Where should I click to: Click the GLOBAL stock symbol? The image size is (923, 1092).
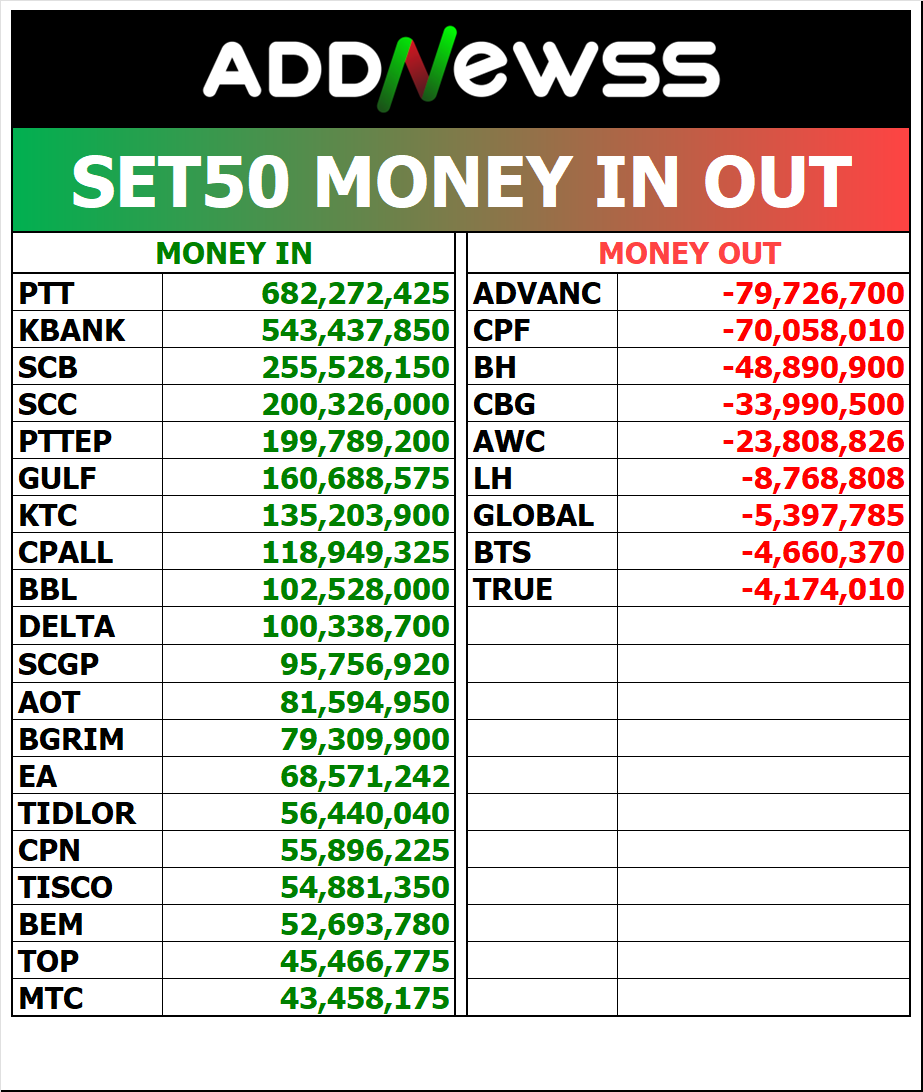[534, 516]
